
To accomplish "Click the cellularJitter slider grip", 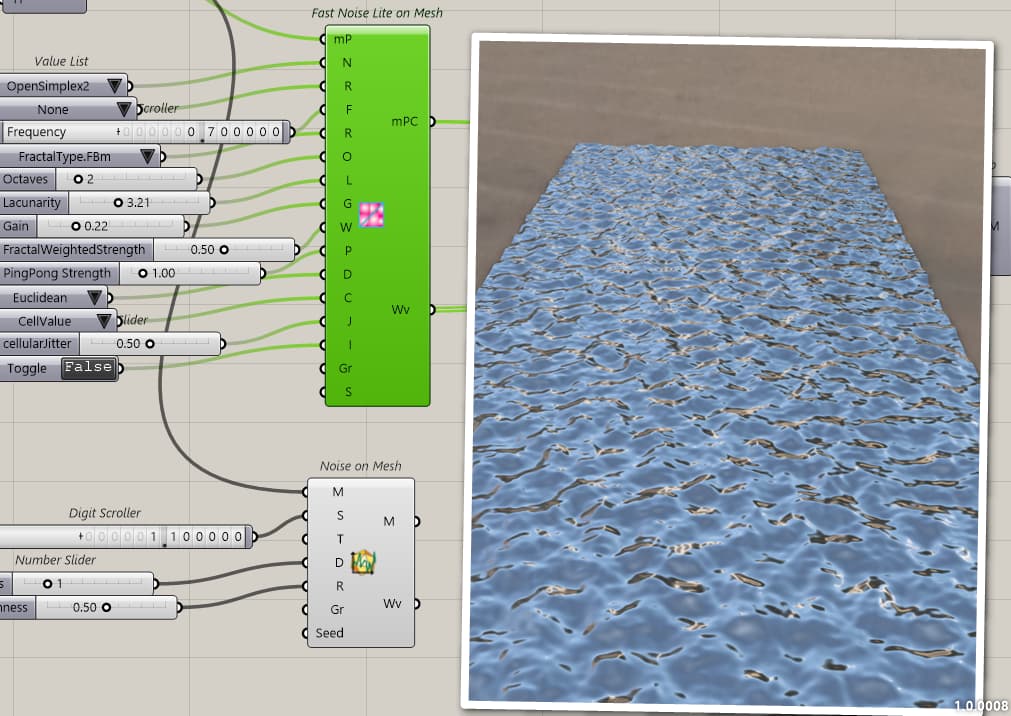I will (x=152, y=343).
